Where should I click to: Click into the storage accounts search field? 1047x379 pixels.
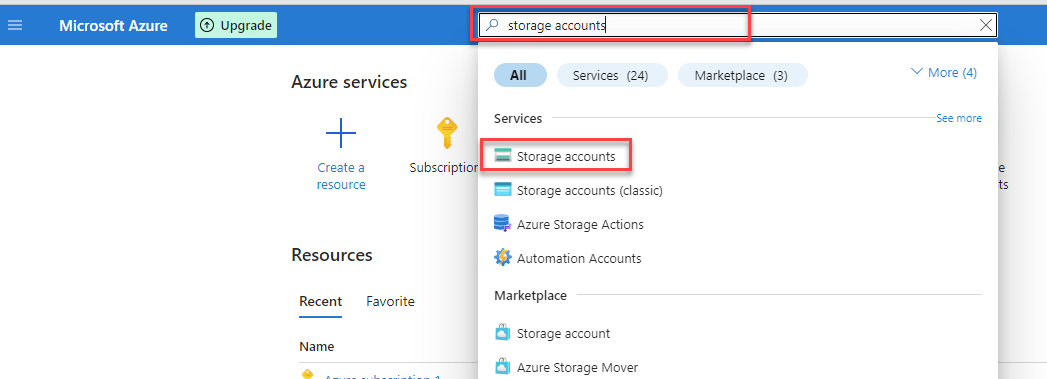[738, 25]
